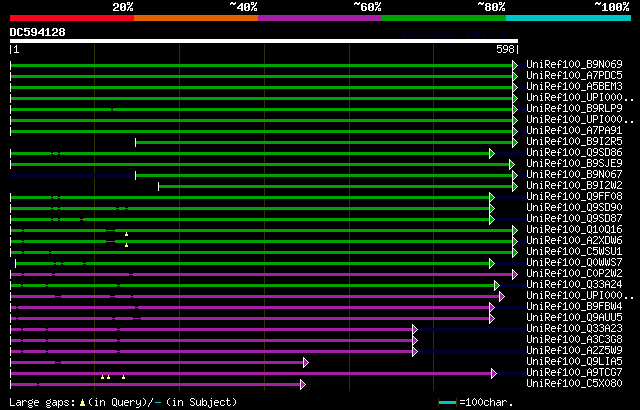Click the purple arrowhead of the UniRef100_C0P2W2 alignment

(x=515, y=275)
